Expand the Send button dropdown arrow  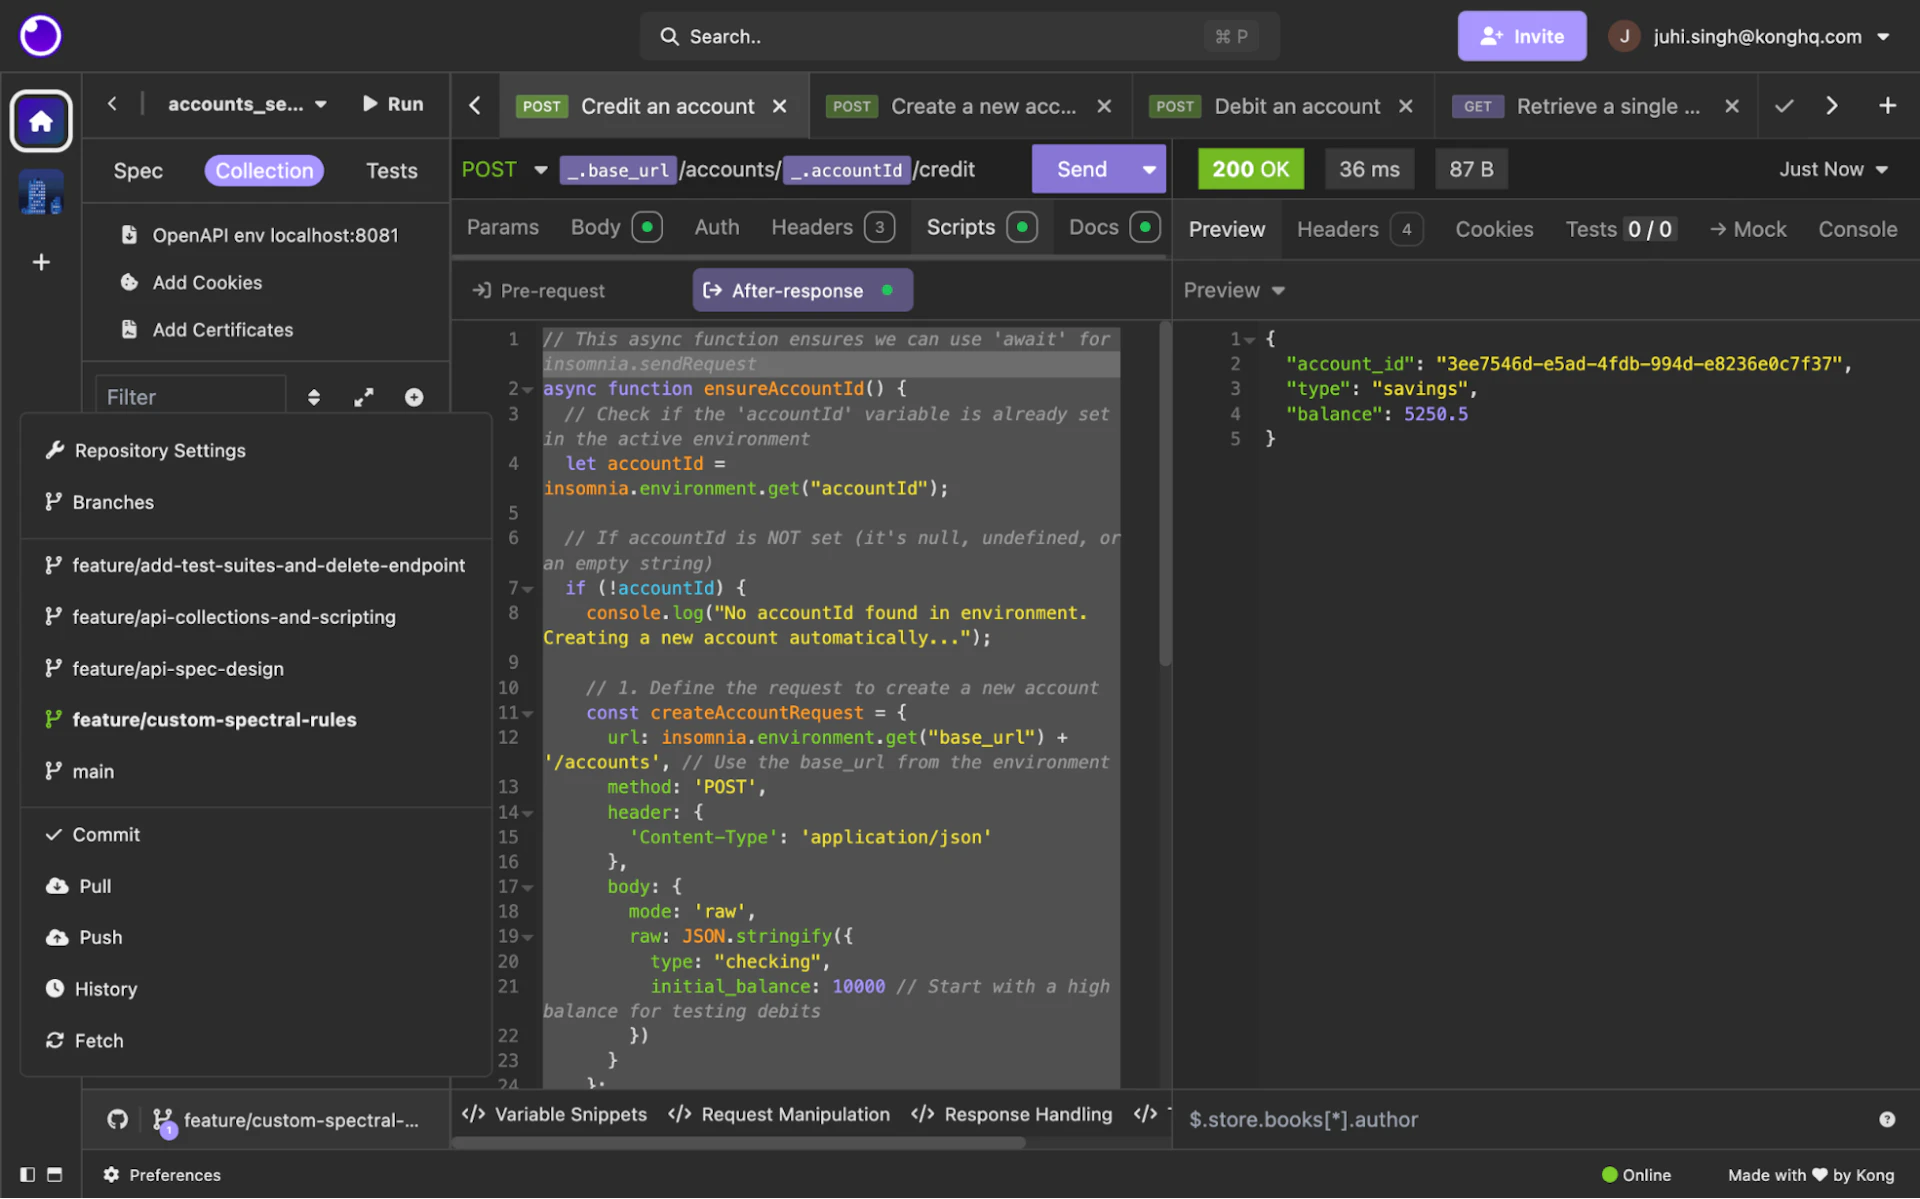click(x=1149, y=170)
